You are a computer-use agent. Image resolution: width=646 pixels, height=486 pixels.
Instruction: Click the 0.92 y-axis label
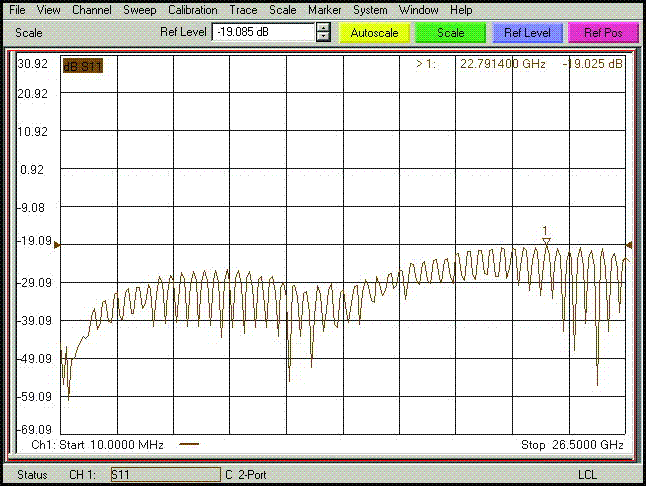tap(32, 170)
